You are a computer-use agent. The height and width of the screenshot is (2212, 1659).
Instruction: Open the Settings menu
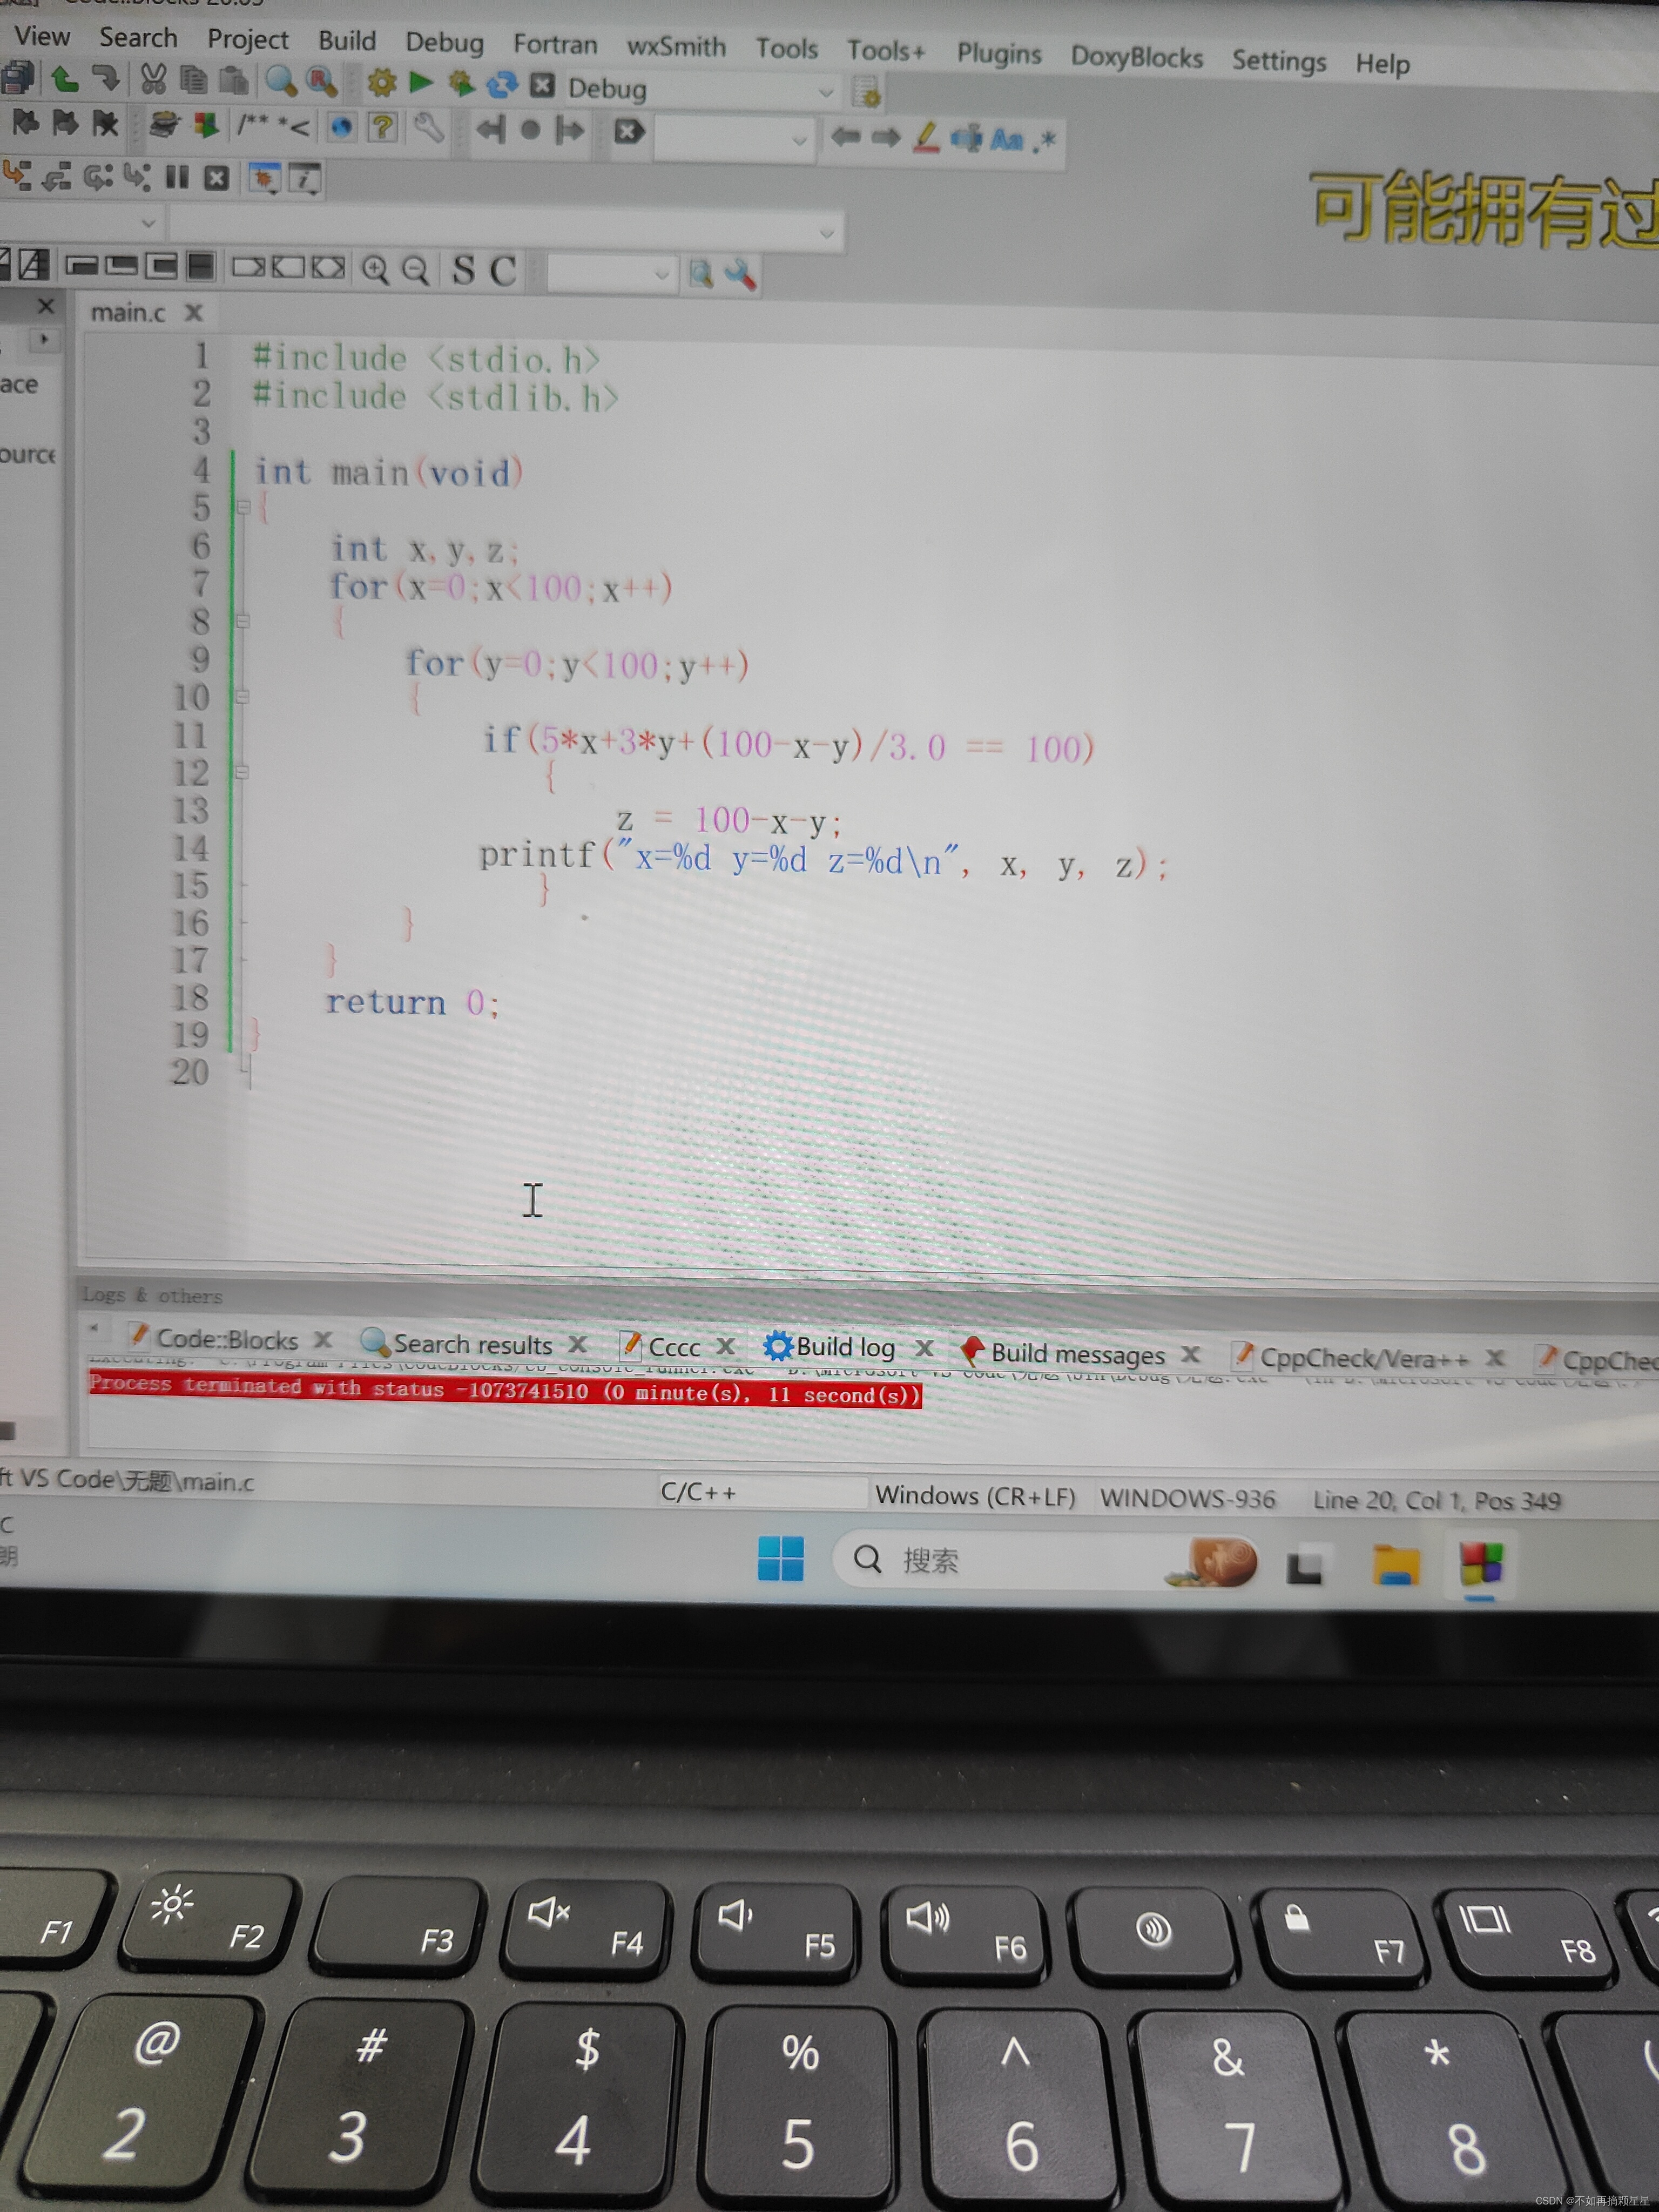(1279, 61)
